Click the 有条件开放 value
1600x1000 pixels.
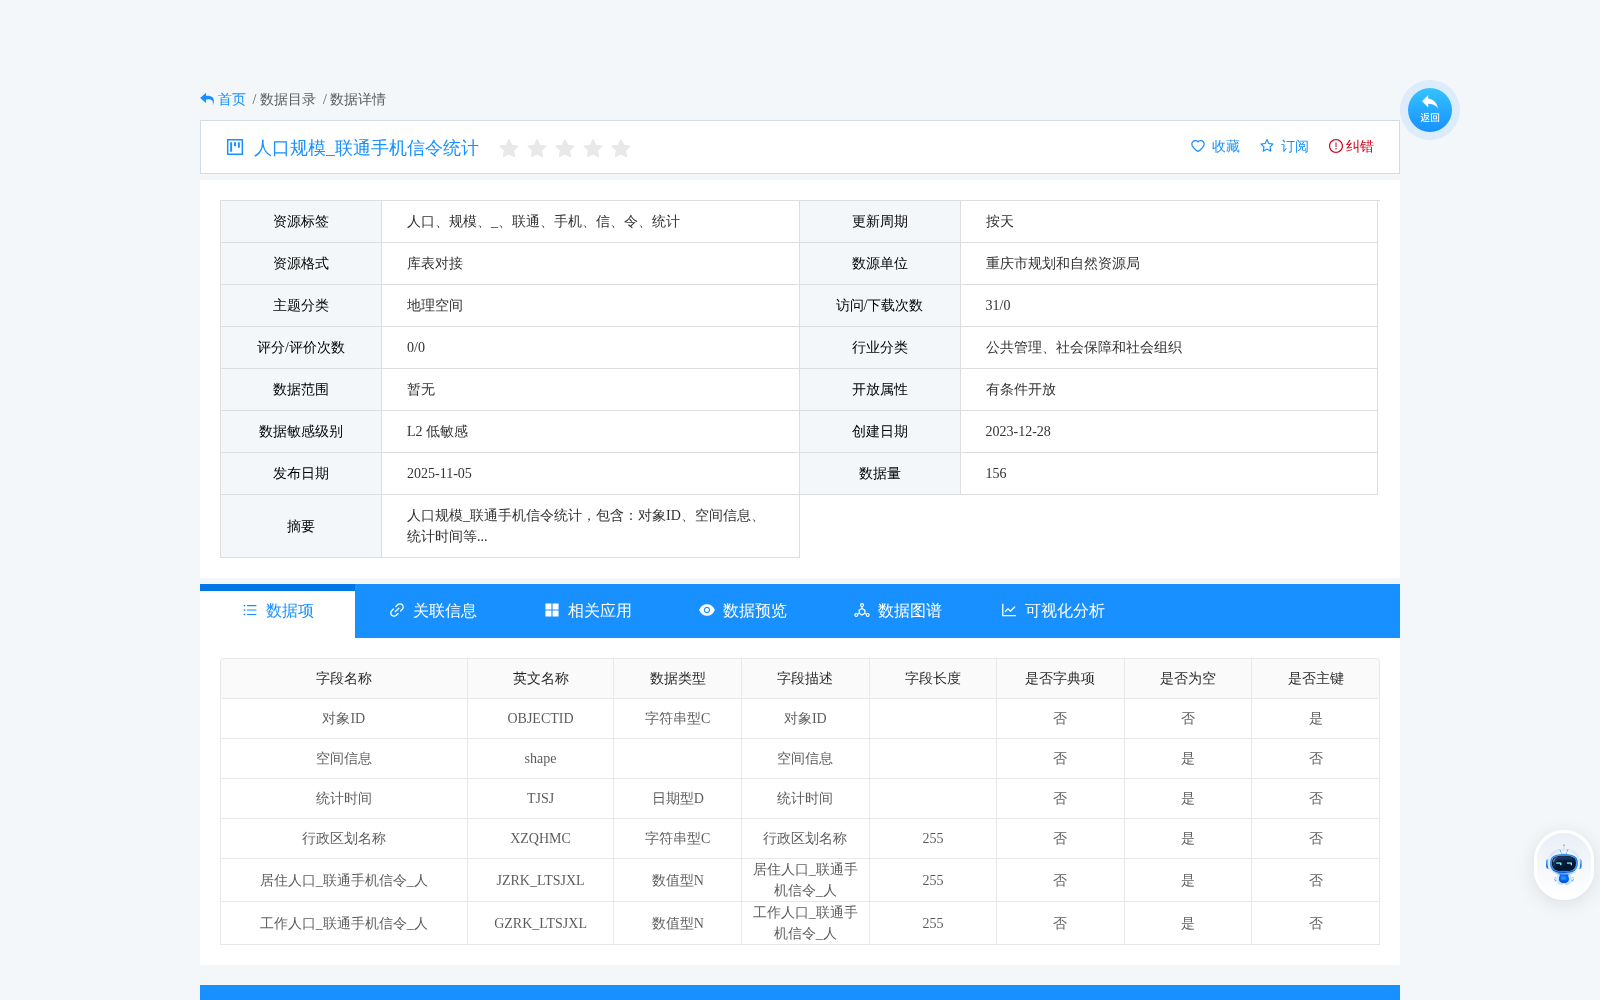click(1021, 389)
